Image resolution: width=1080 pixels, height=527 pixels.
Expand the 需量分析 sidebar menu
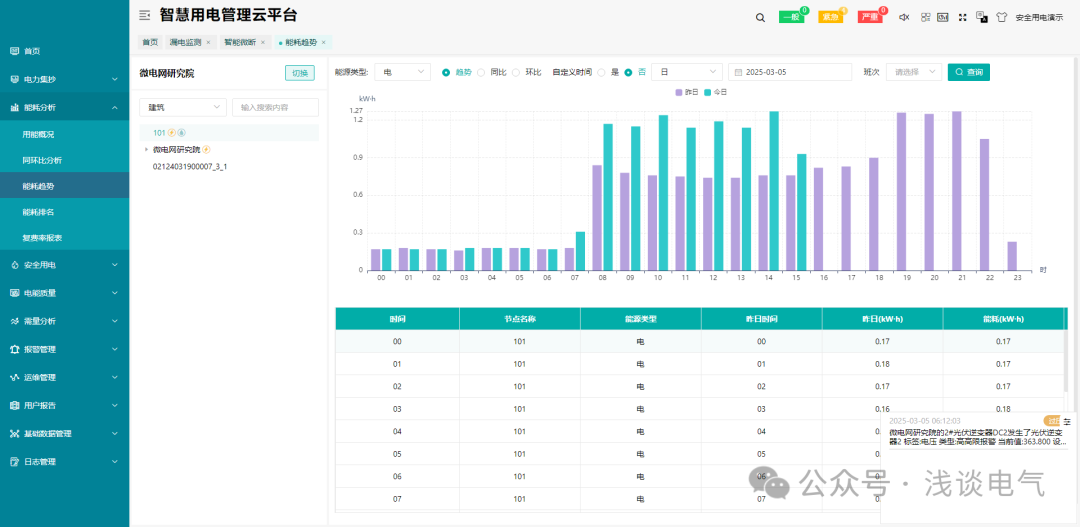64,321
